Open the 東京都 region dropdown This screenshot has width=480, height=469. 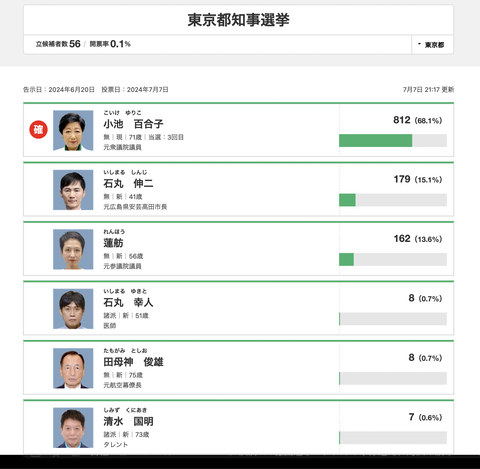432,45
